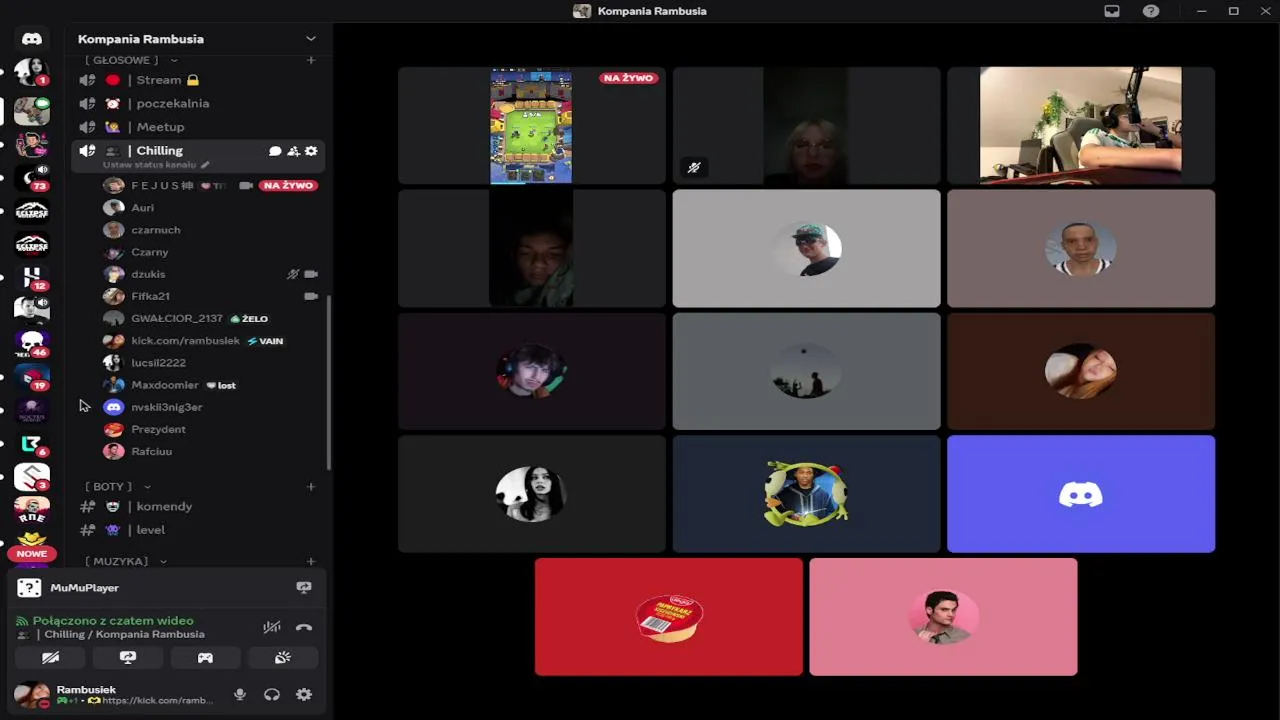Add channel to MUZYKA category
The width and height of the screenshot is (1280, 720).
(311, 561)
